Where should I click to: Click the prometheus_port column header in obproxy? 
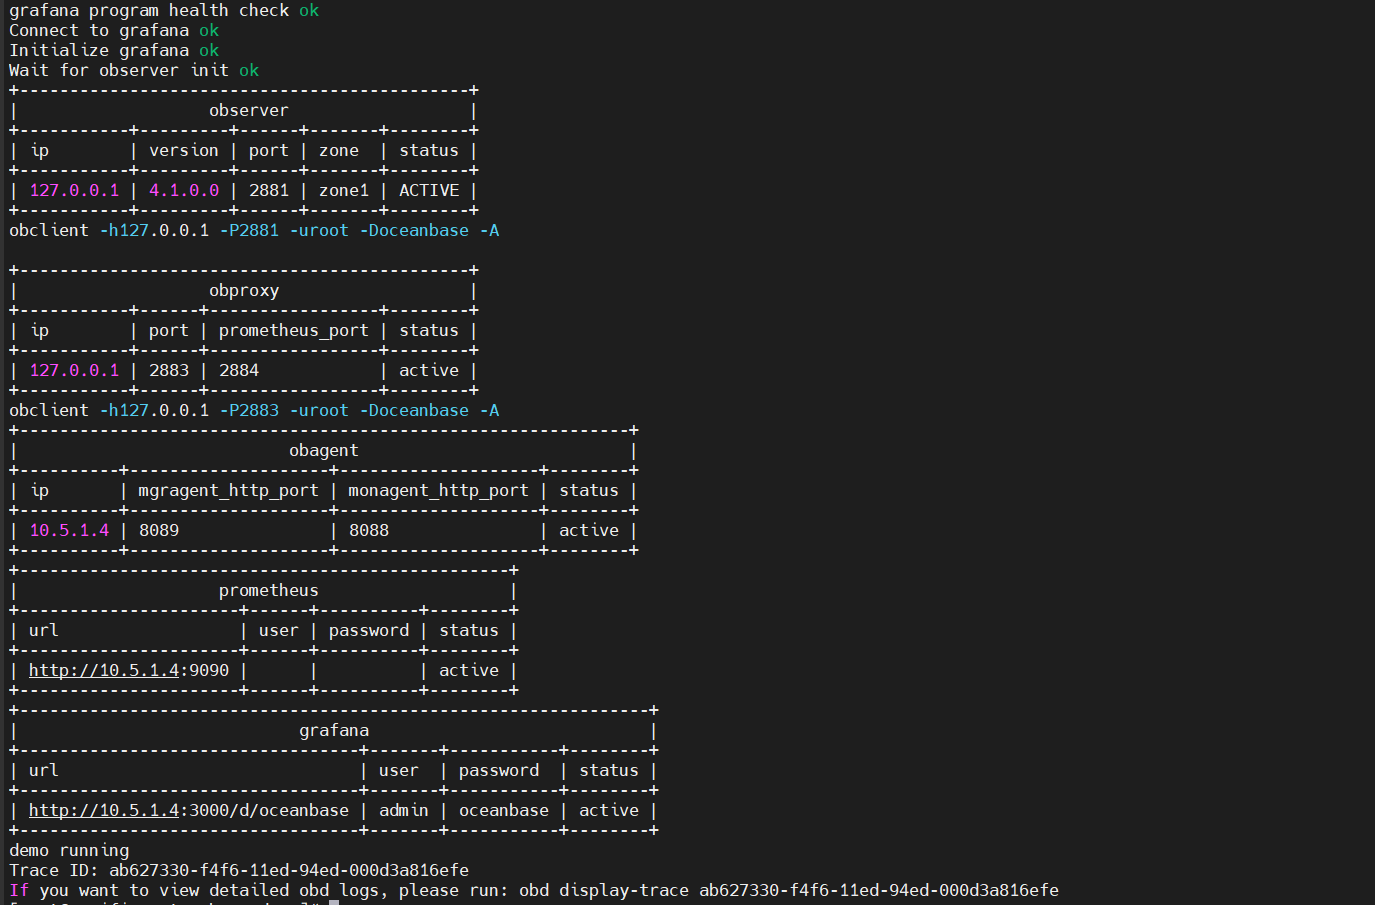tap(294, 331)
